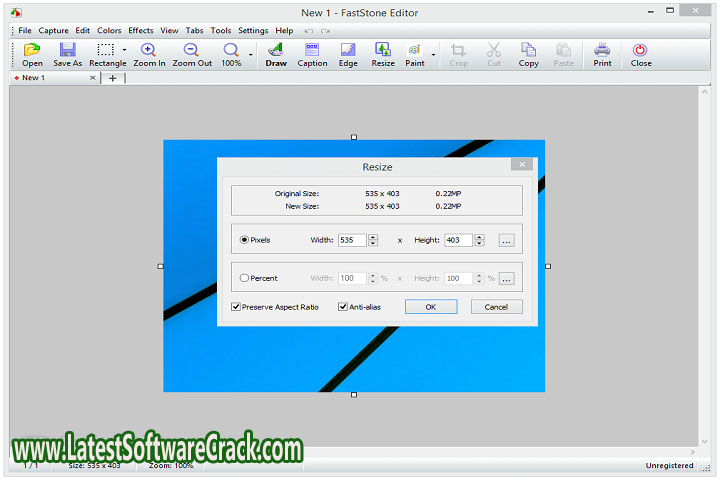
Task: Click the Paste toolbar icon
Action: click(x=563, y=55)
